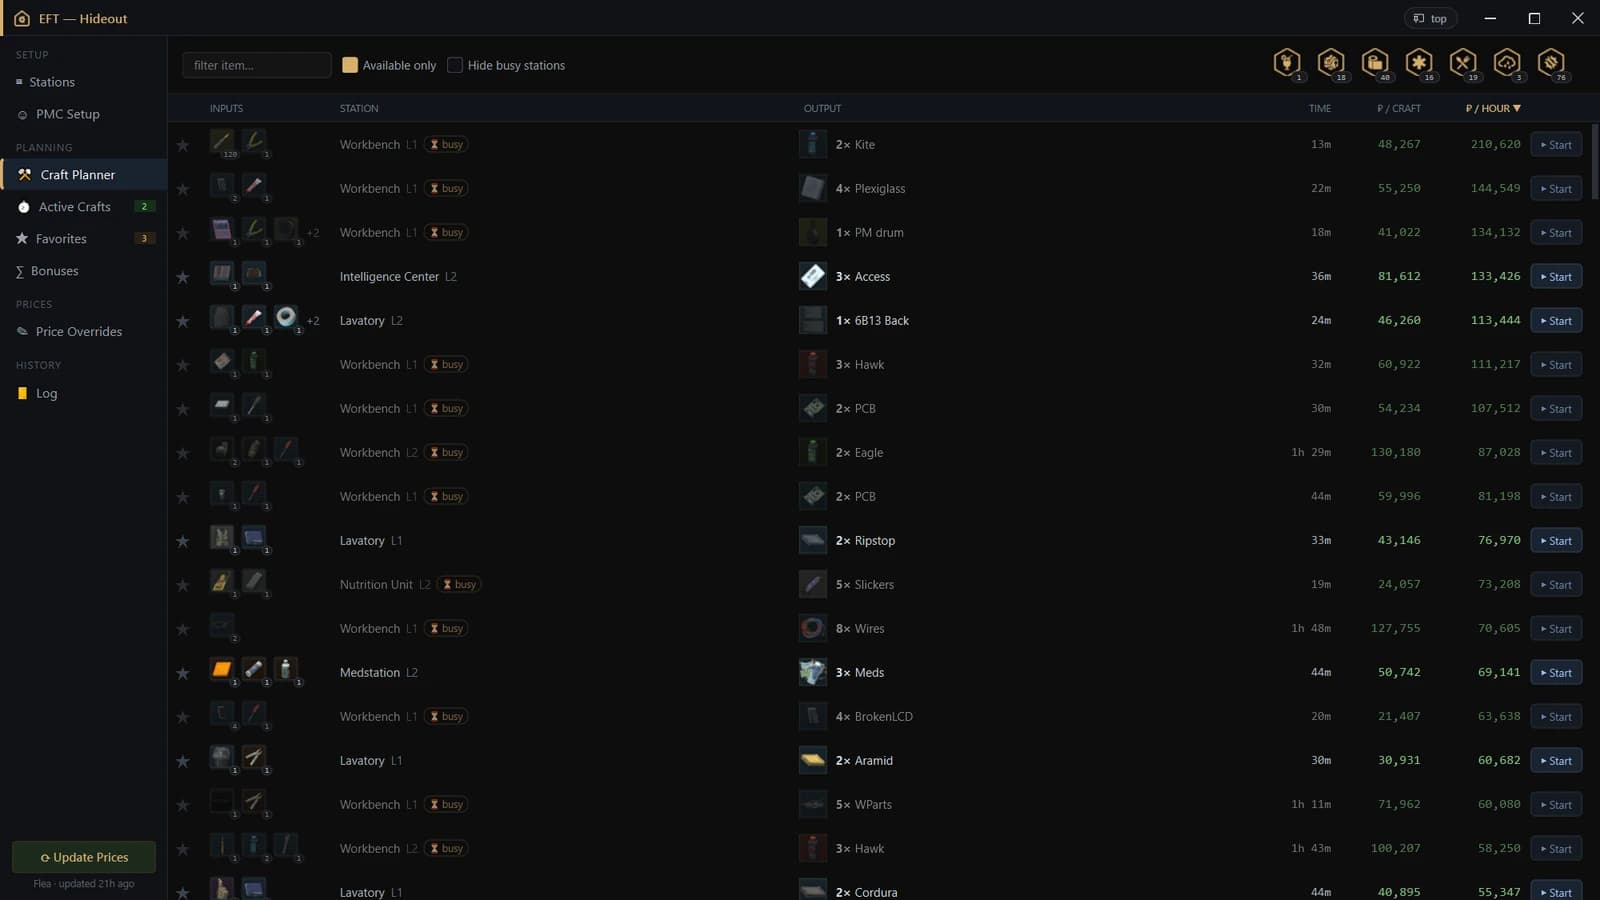The image size is (1600, 900).
Task: Click the 133,426 profit per hour value
Action: point(1495,276)
